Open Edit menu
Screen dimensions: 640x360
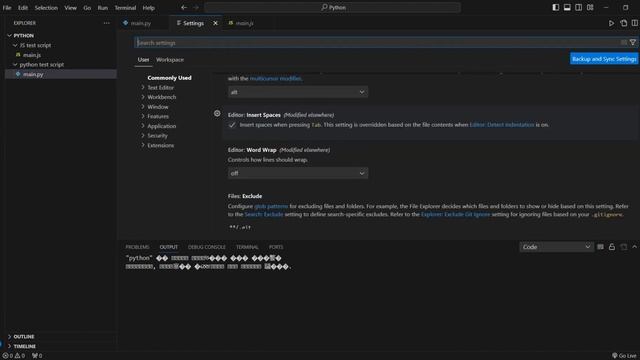[x=23, y=7]
